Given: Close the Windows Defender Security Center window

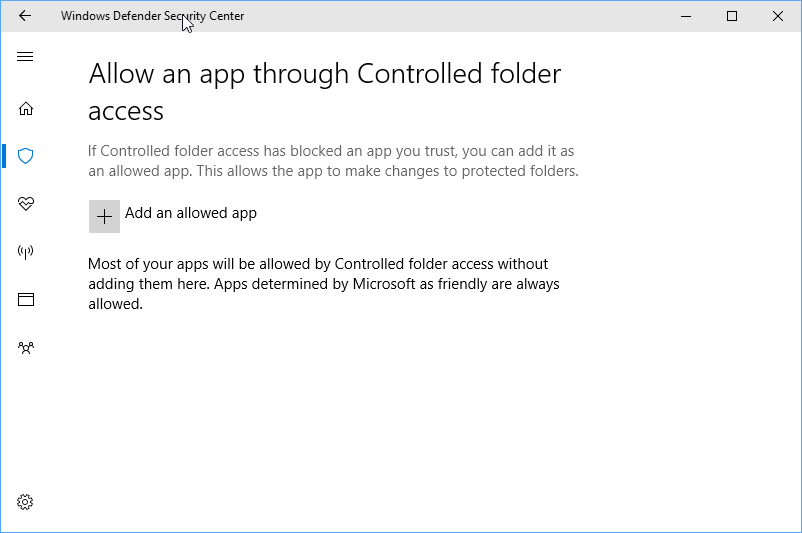Looking at the screenshot, I should 778,16.
